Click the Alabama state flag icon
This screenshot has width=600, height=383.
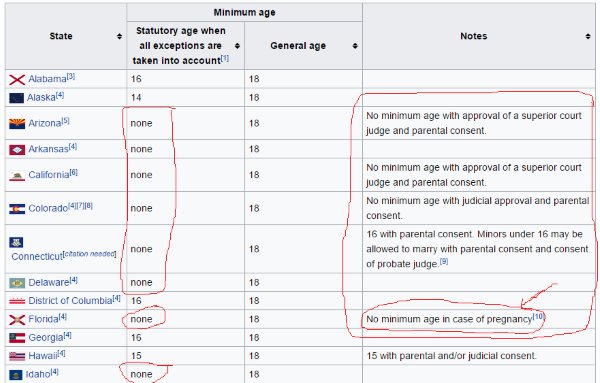click(x=17, y=80)
